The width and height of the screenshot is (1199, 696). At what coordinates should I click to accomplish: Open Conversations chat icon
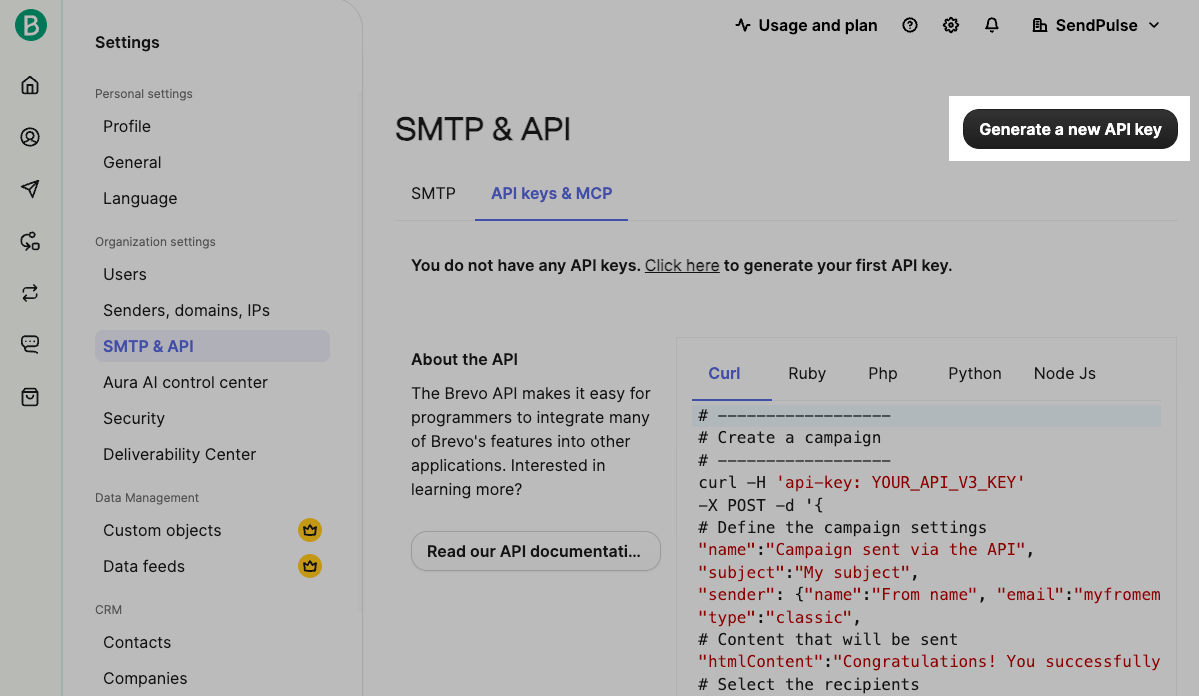pyautogui.click(x=30, y=345)
